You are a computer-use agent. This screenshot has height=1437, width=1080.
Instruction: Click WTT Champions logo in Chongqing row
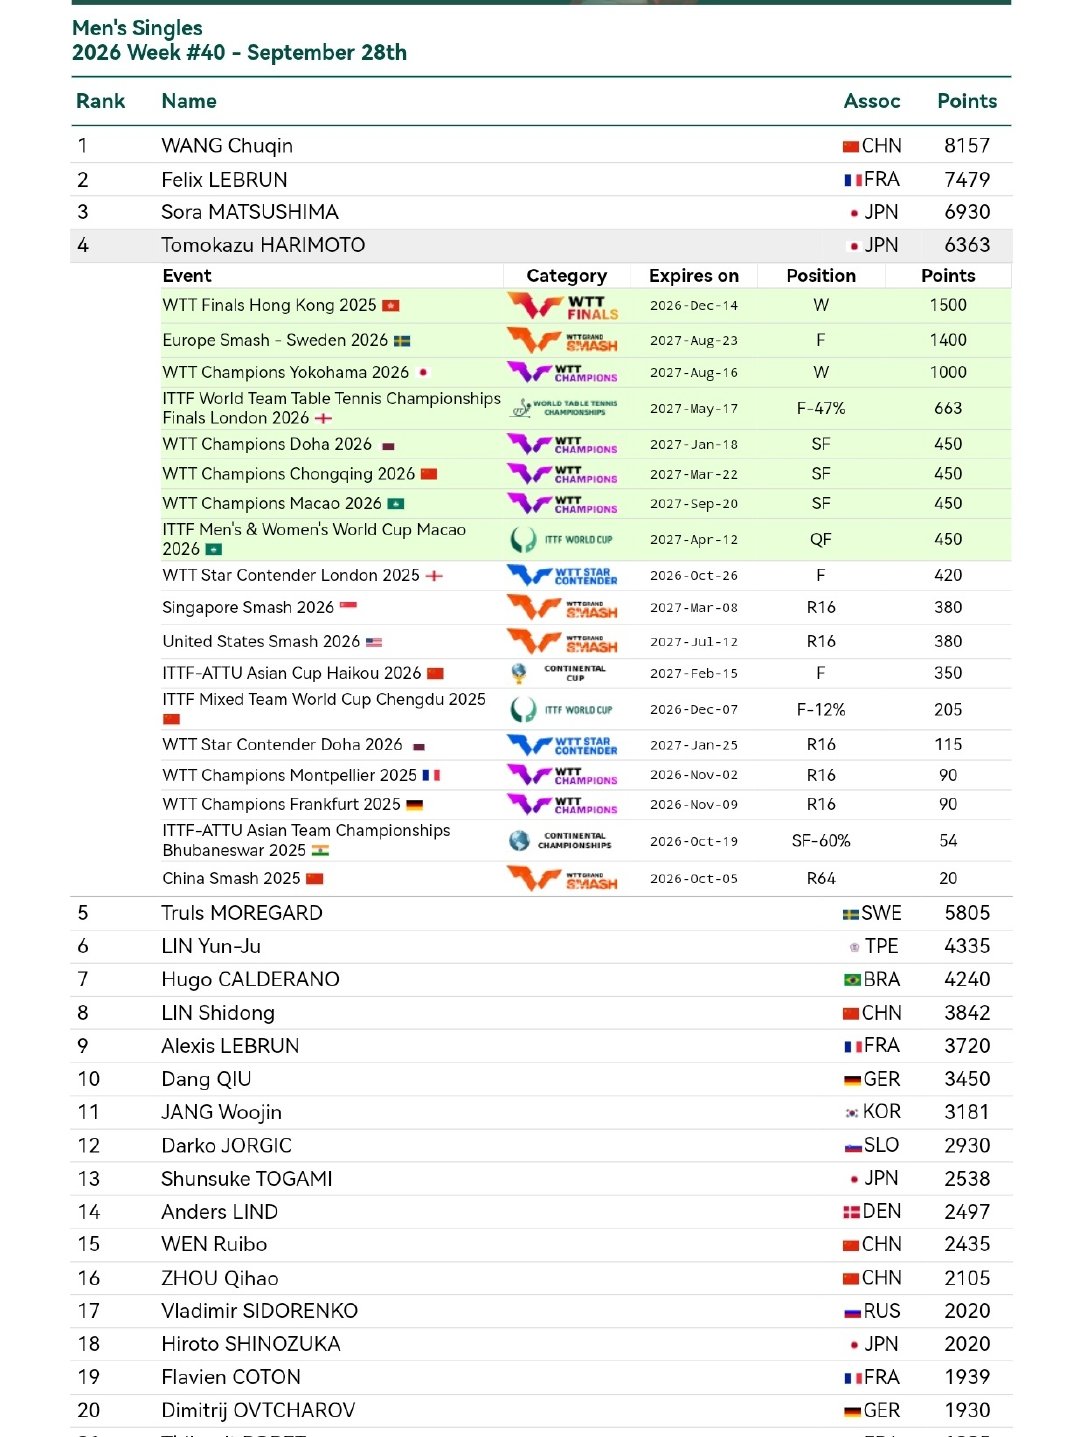(x=563, y=474)
